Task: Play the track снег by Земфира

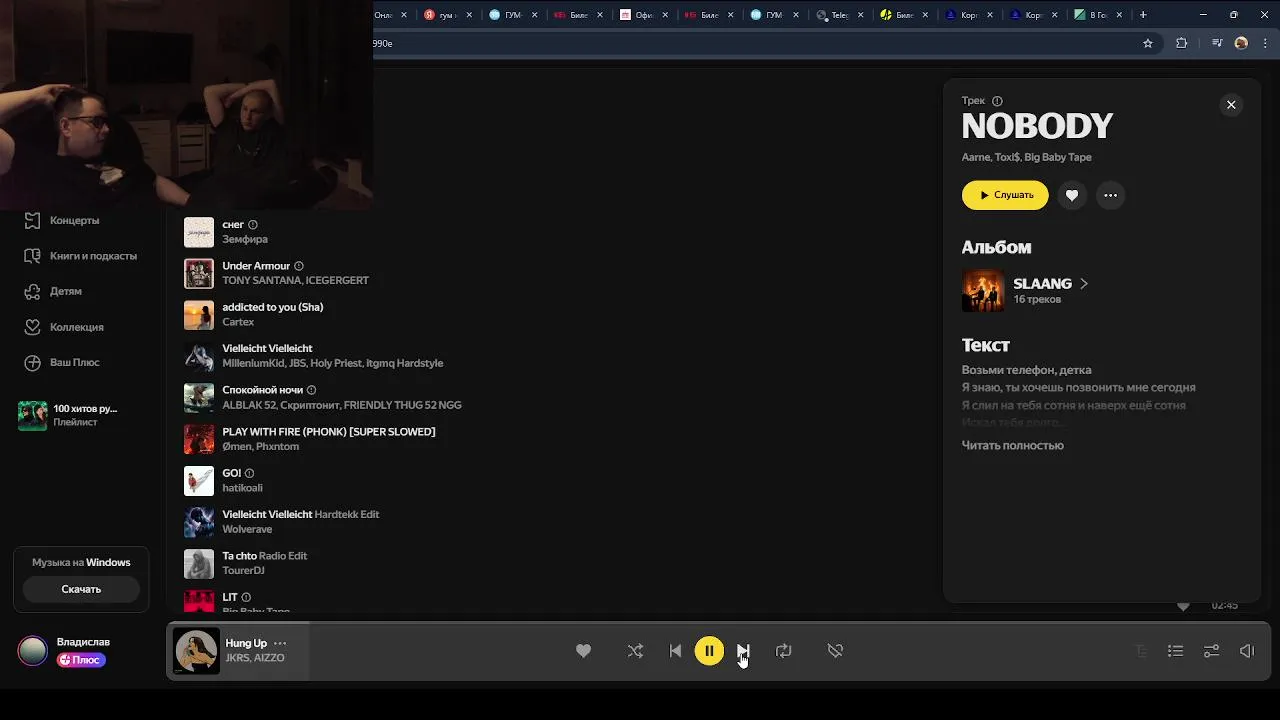Action: point(233,225)
